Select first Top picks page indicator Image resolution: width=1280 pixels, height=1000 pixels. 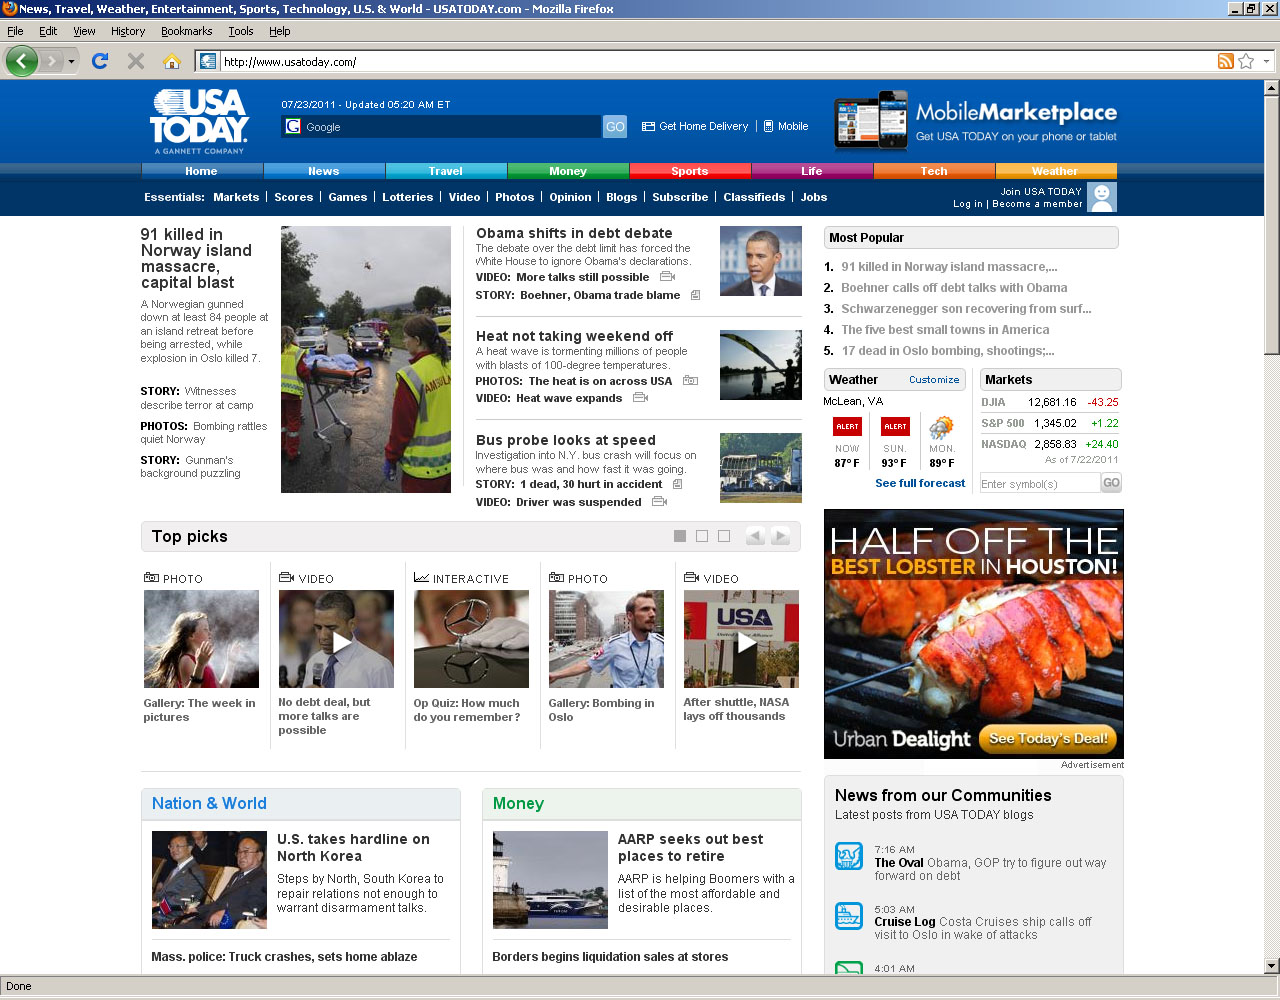pyautogui.click(x=680, y=536)
